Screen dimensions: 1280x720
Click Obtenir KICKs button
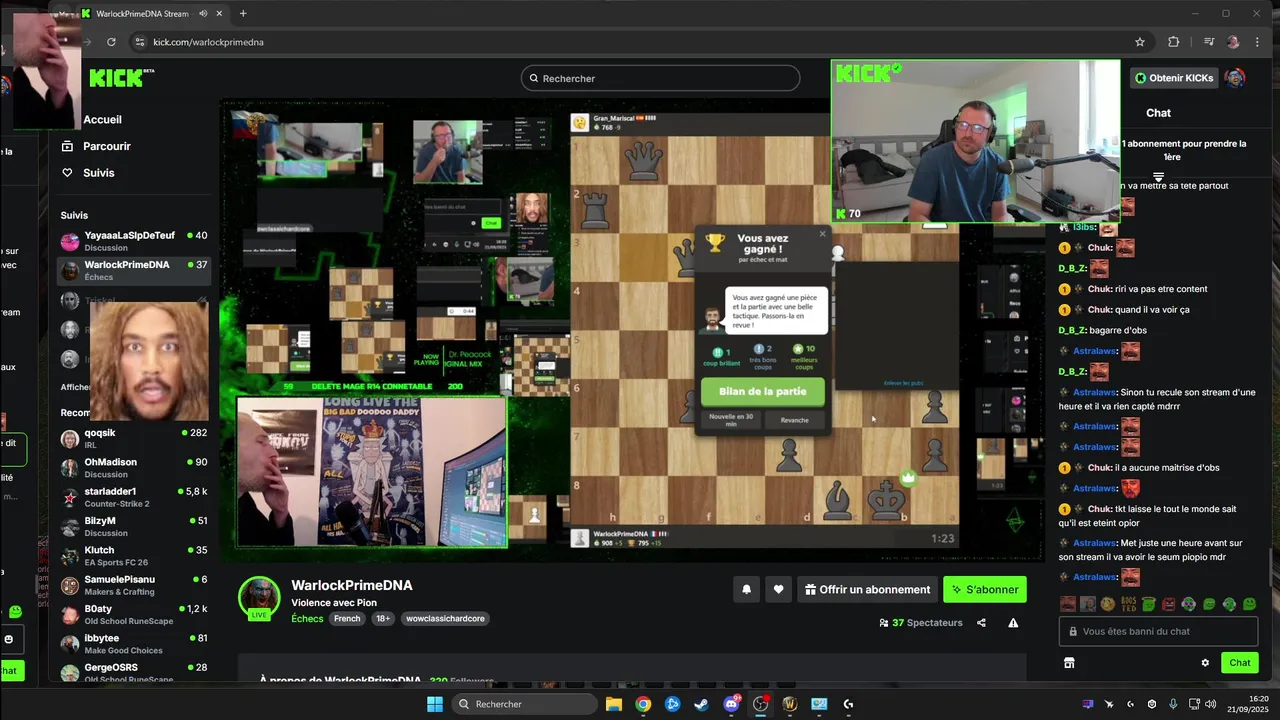tap(1174, 78)
